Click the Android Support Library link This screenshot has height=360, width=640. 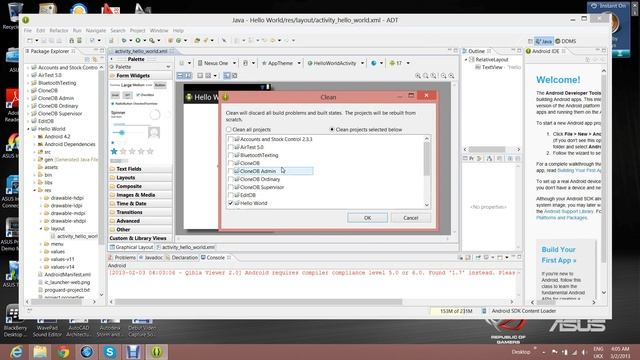(x=569, y=211)
